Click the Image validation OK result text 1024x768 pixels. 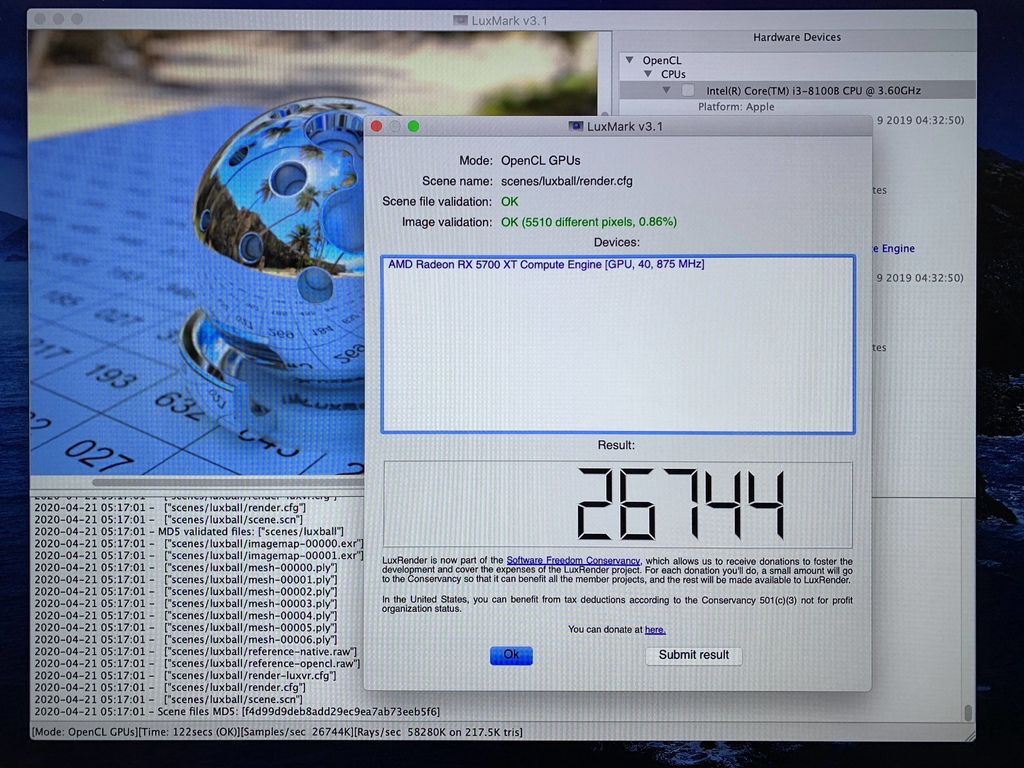588,222
